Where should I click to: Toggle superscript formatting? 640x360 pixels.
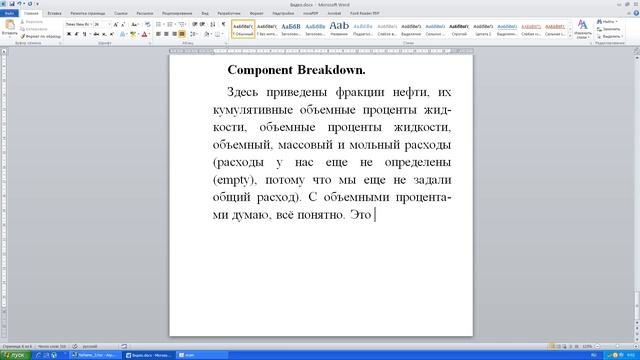pos(112,34)
